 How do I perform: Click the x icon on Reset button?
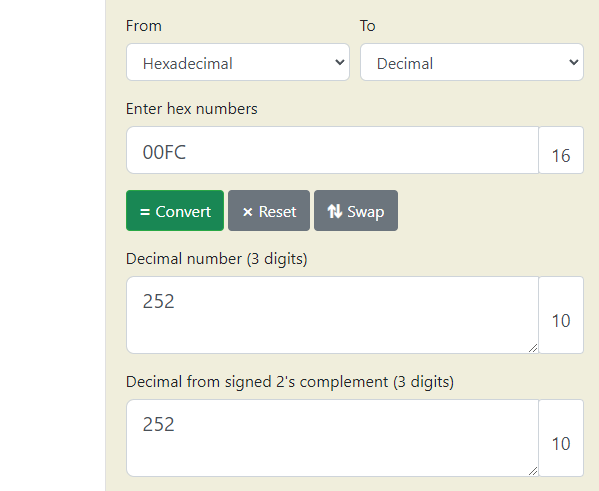tap(248, 212)
